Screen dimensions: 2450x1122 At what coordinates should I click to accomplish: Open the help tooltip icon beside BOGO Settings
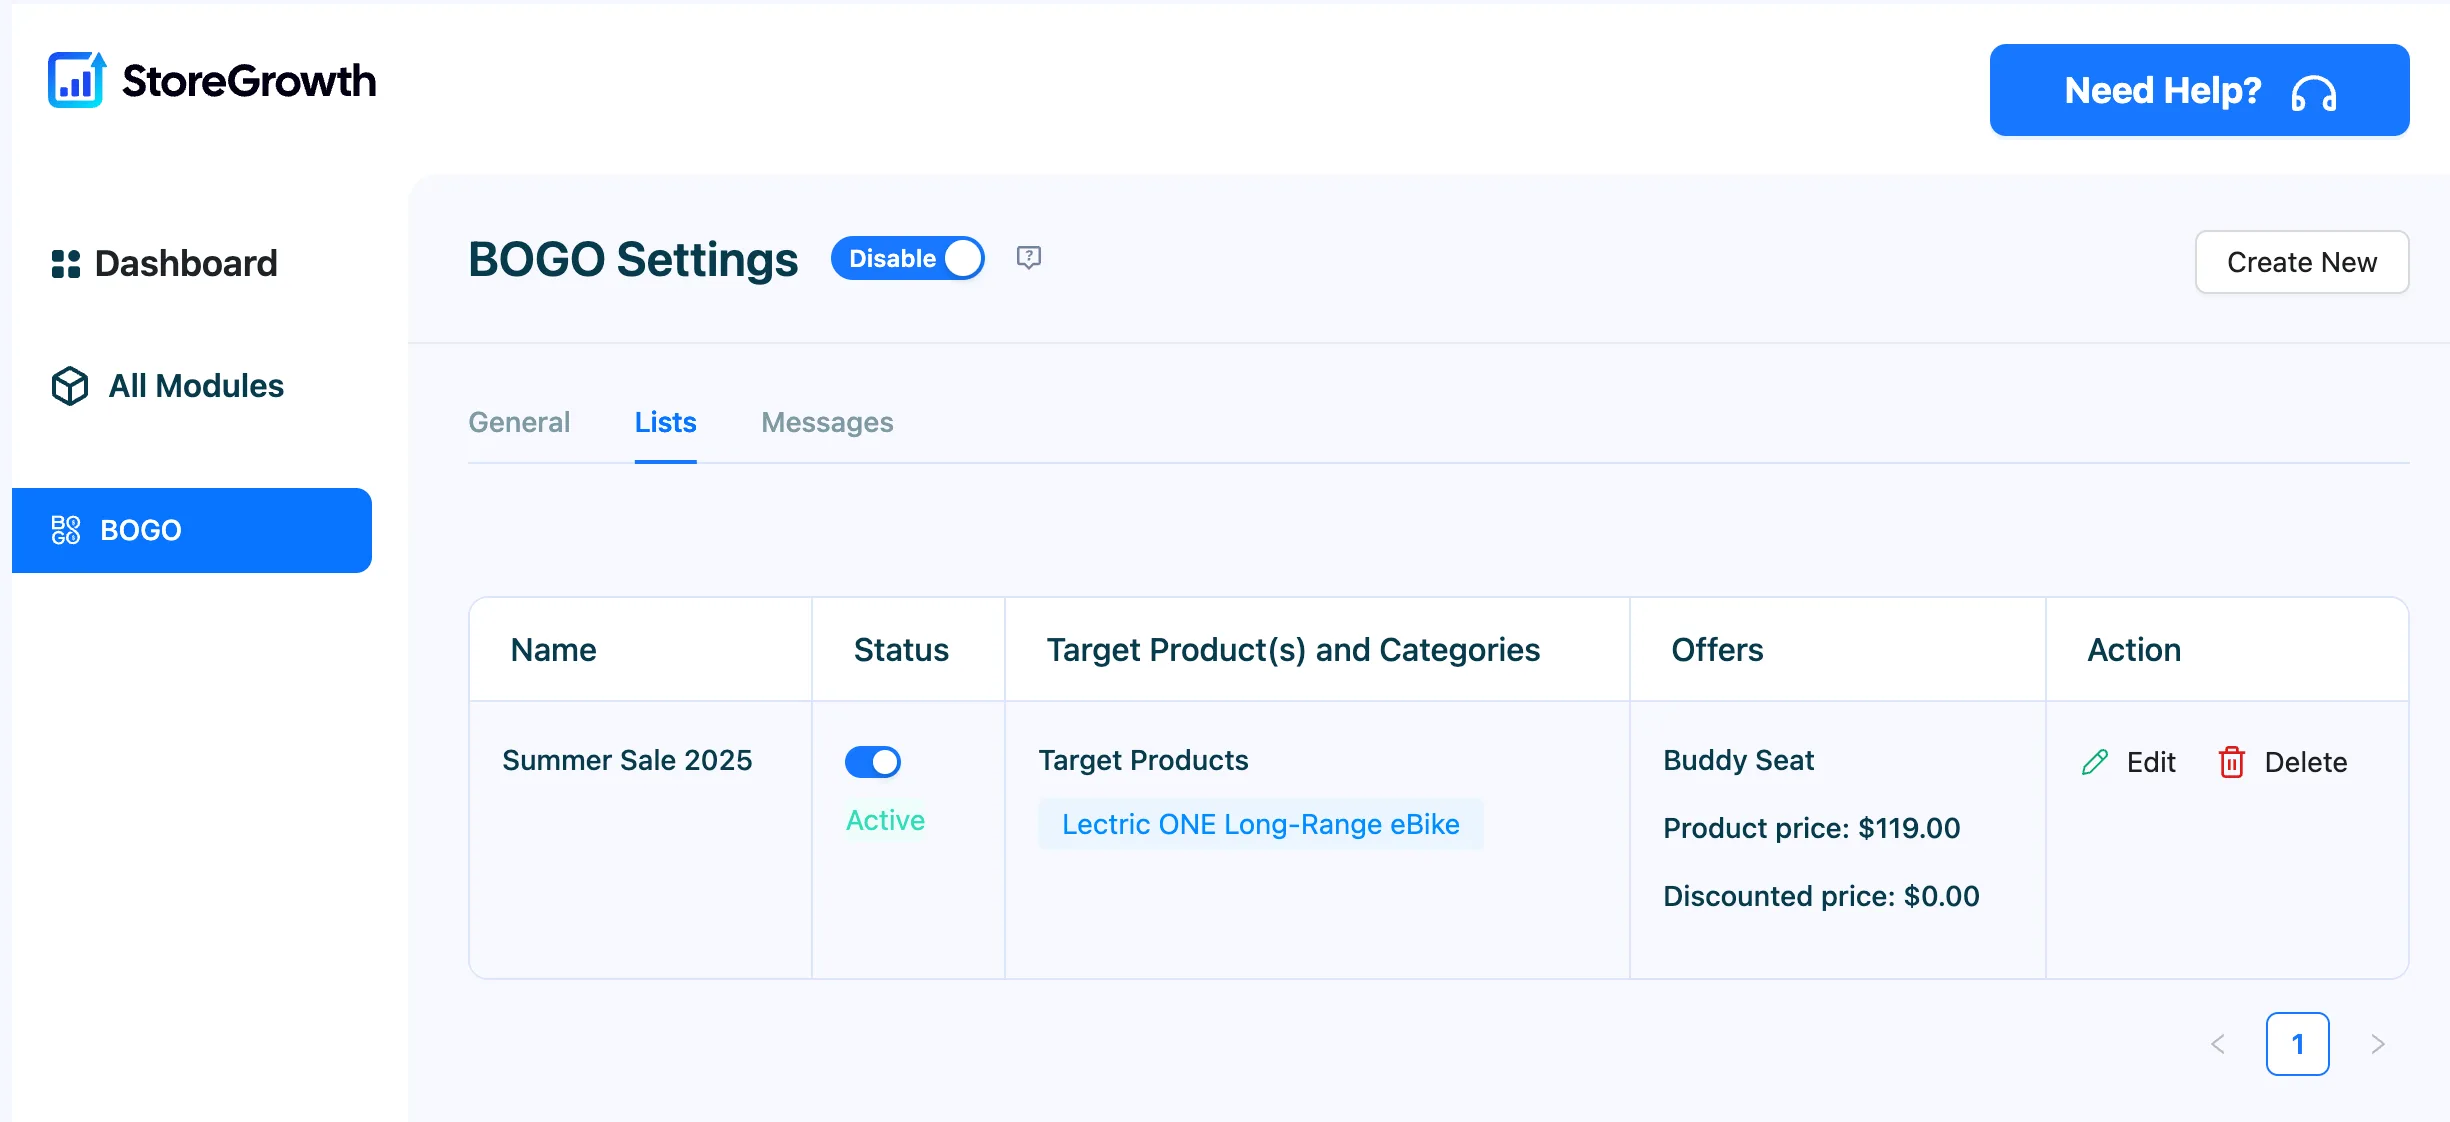[x=1029, y=258]
